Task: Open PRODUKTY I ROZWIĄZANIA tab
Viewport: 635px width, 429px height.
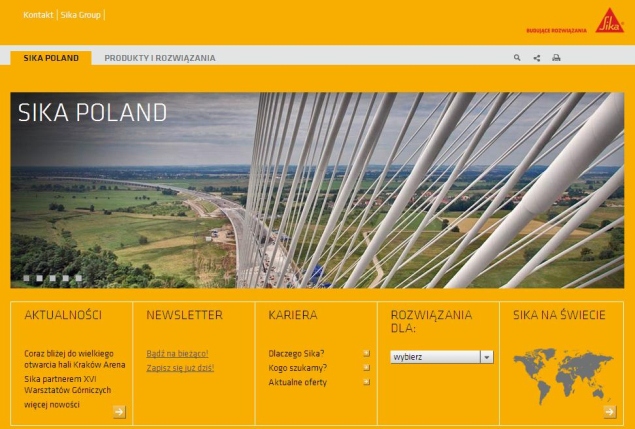Action: 160,58
